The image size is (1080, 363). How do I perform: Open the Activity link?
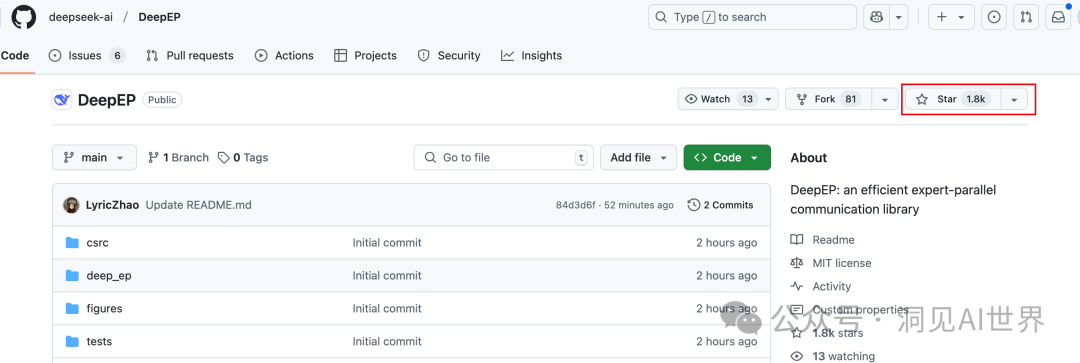[821, 287]
